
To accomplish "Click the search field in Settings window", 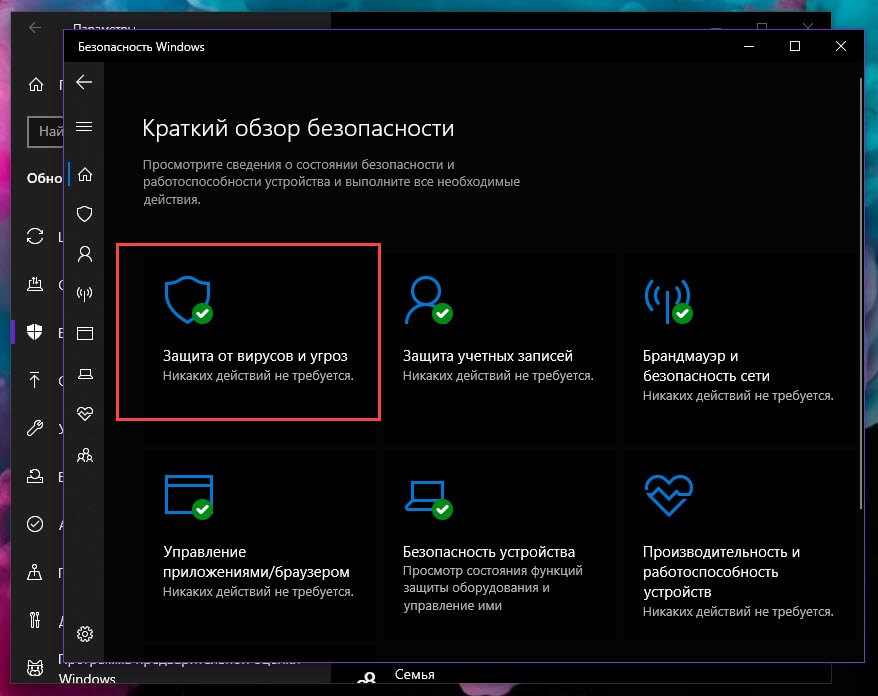I will pyautogui.click(x=45, y=132).
